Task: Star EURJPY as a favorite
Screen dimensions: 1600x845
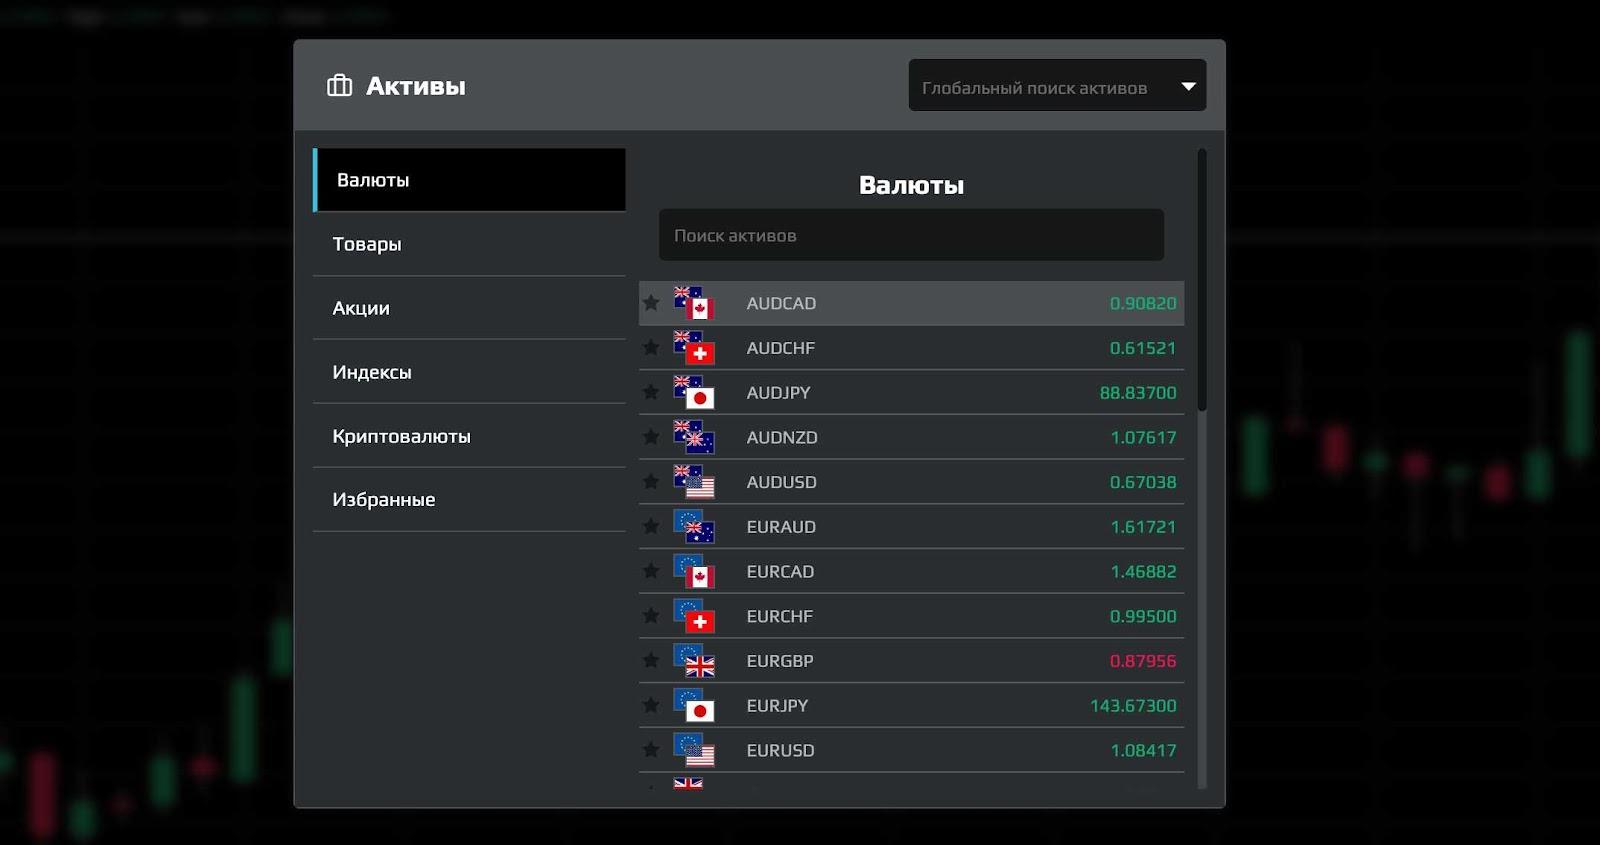Action: tap(651, 704)
